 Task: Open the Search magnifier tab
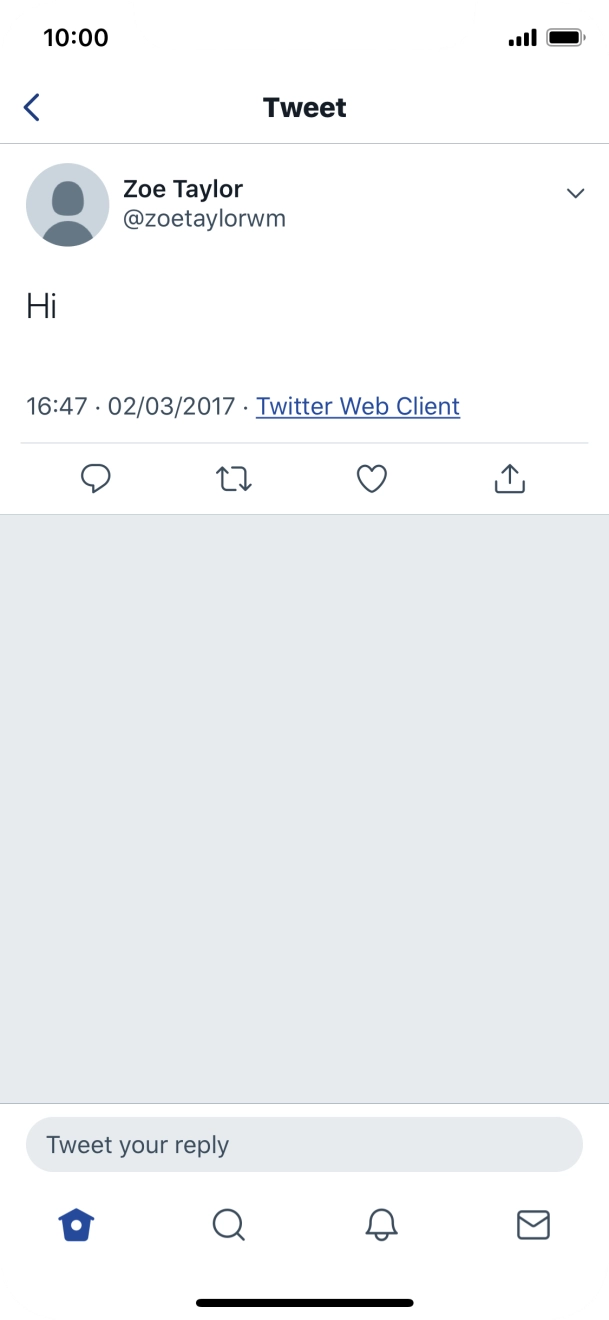(x=228, y=1224)
